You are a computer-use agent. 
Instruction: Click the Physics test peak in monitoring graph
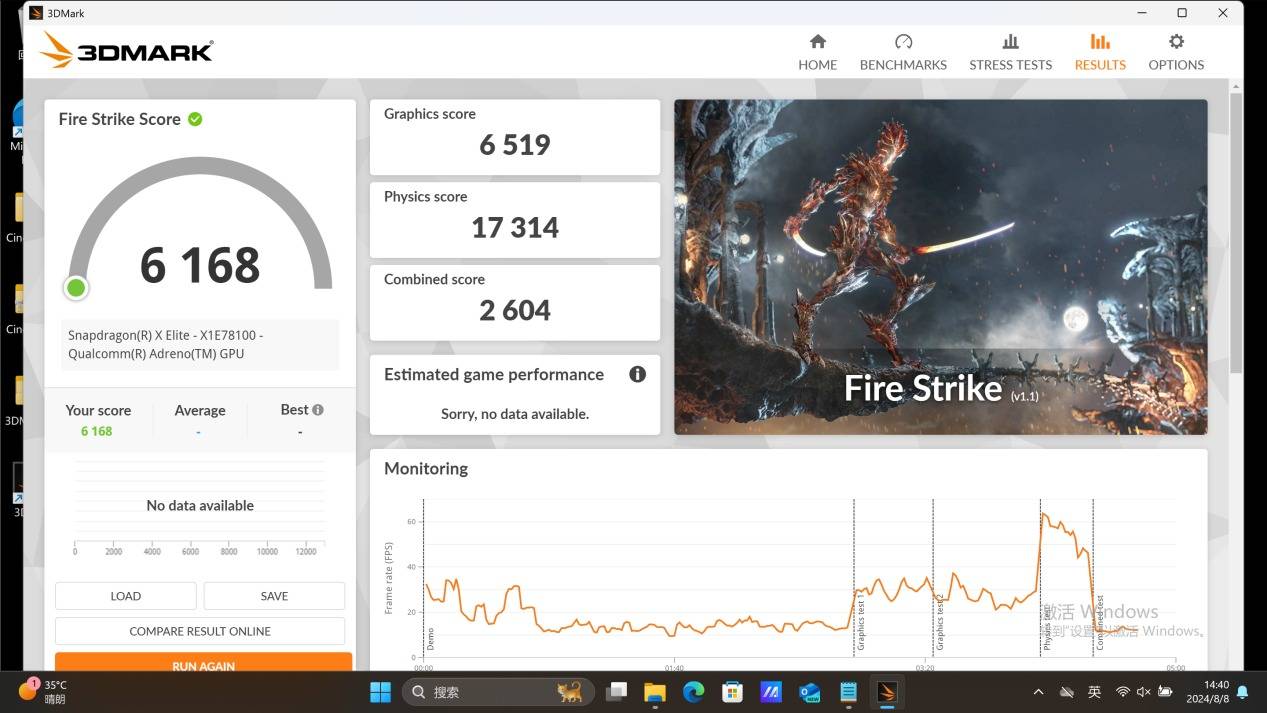click(x=1045, y=516)
